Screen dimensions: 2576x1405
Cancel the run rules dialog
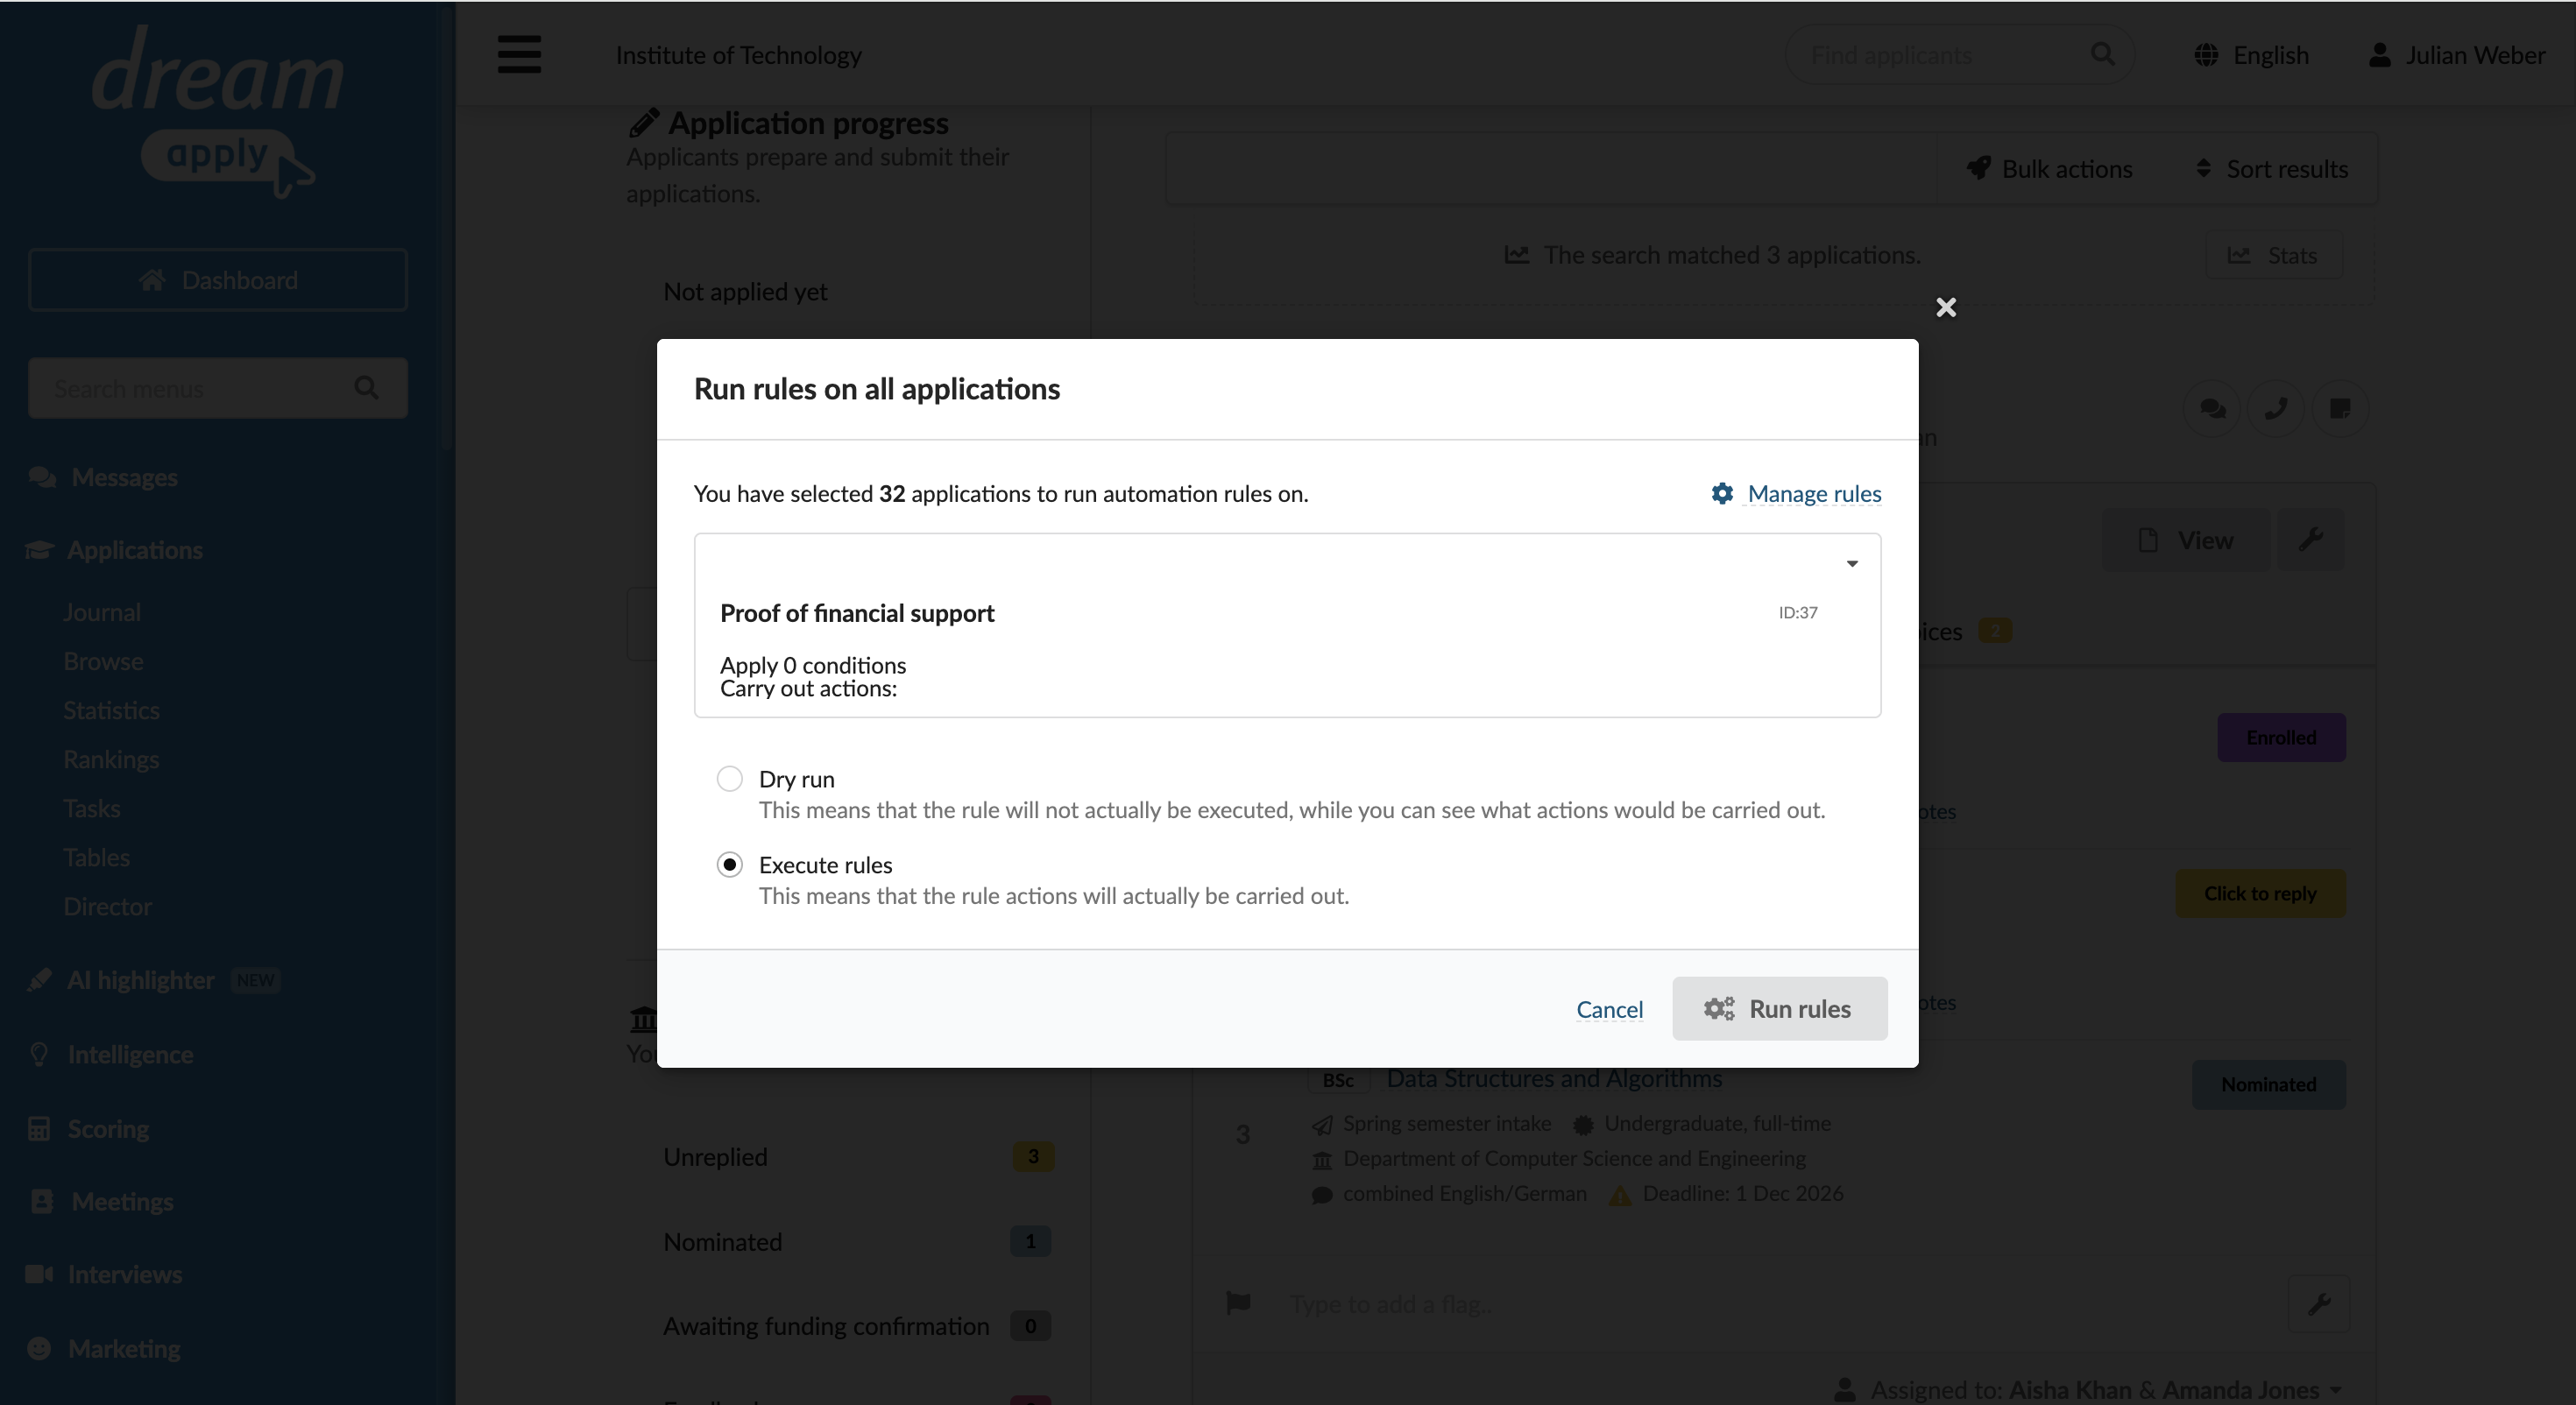tap(1609, 1009)
